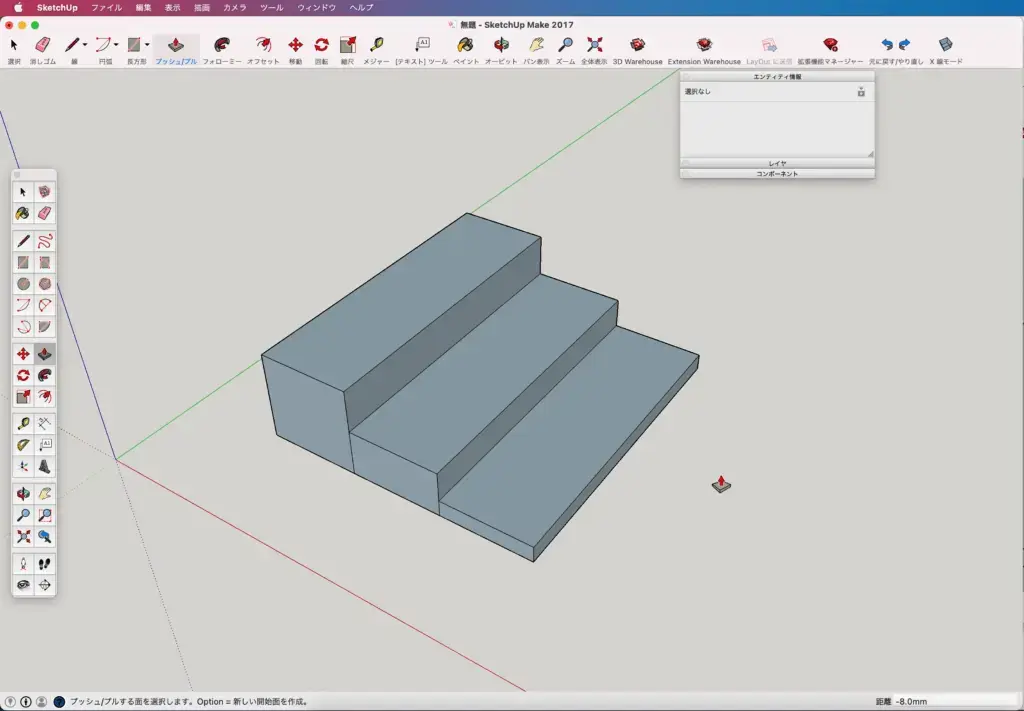Choose メジャー tape measure in top toolbar

click(x=376, y=50)
